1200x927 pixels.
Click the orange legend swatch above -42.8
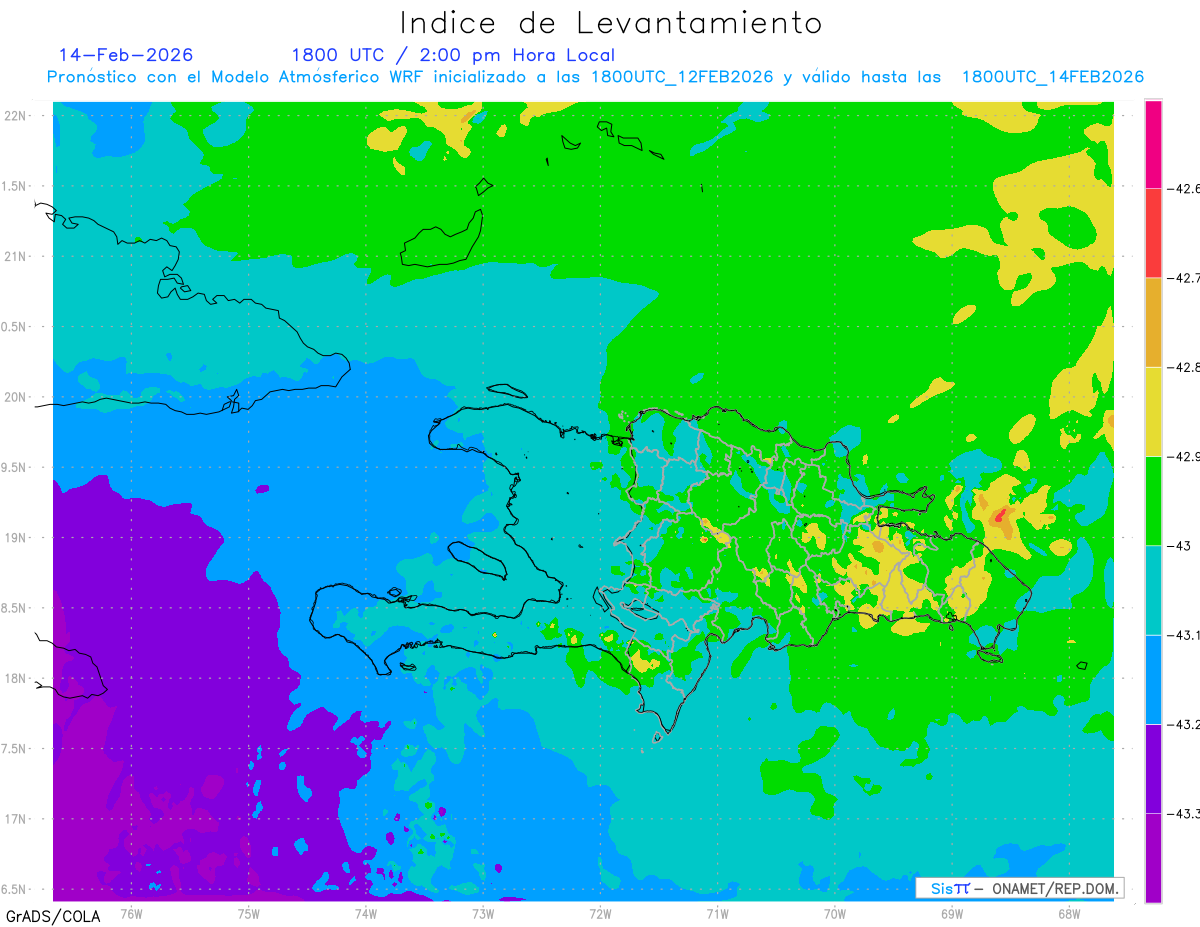[x=1153, y=322]
